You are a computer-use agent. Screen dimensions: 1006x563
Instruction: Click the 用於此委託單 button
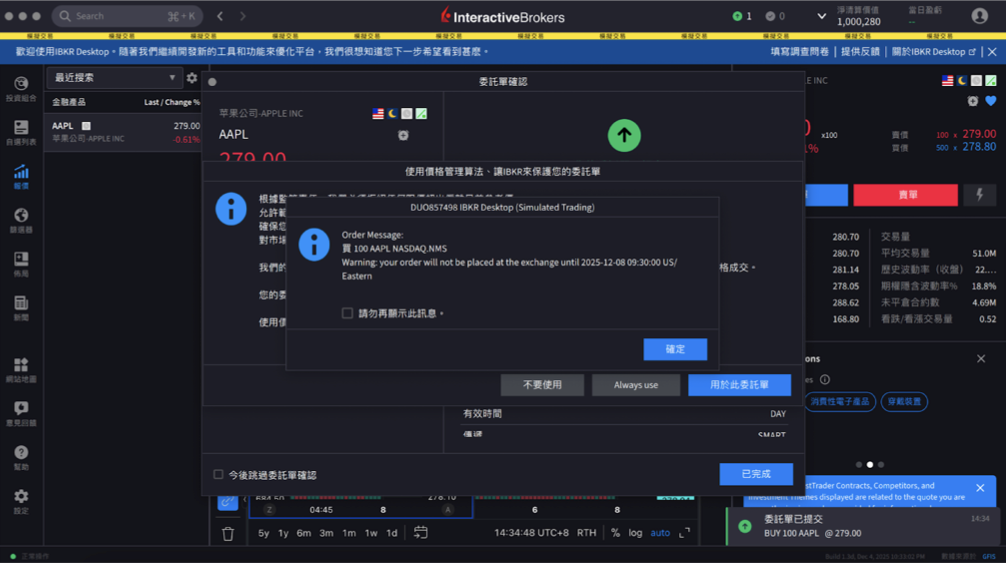(739, 385)
